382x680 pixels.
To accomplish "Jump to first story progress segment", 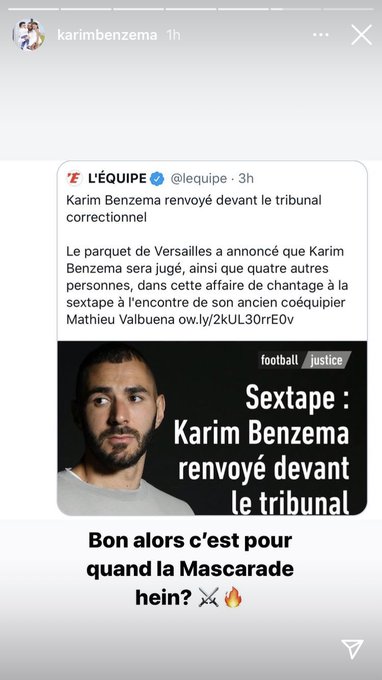I will click(x=34, y=9).
